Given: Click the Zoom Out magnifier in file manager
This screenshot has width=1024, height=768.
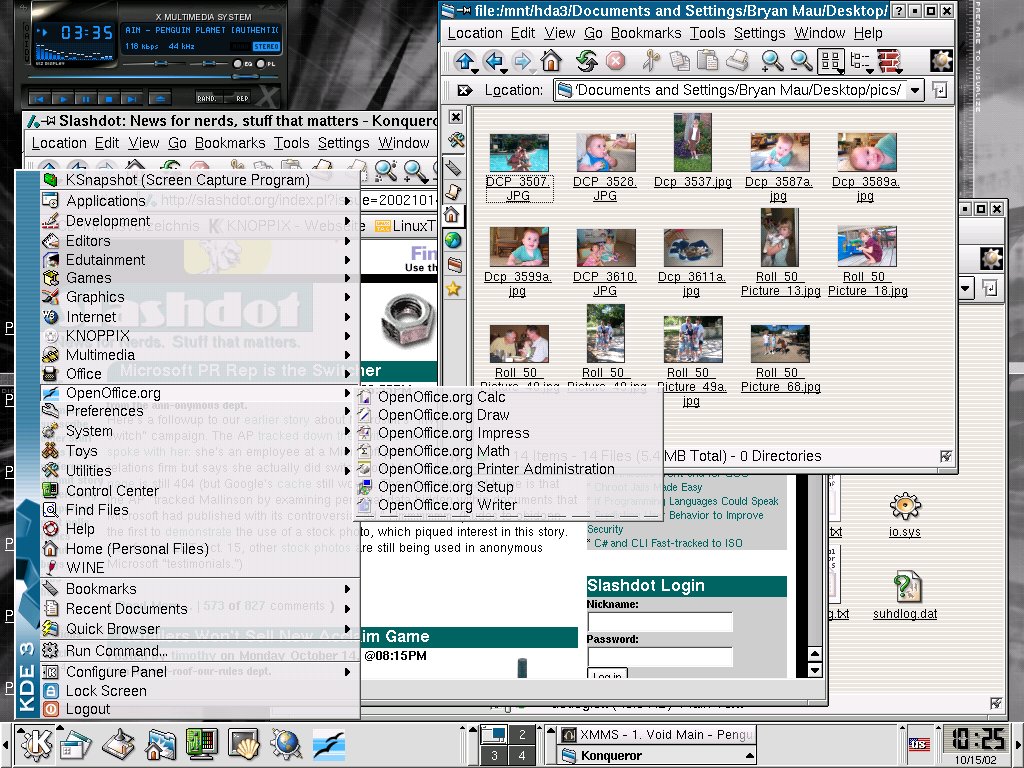Looking at the screenshot, I should (801, 61).
